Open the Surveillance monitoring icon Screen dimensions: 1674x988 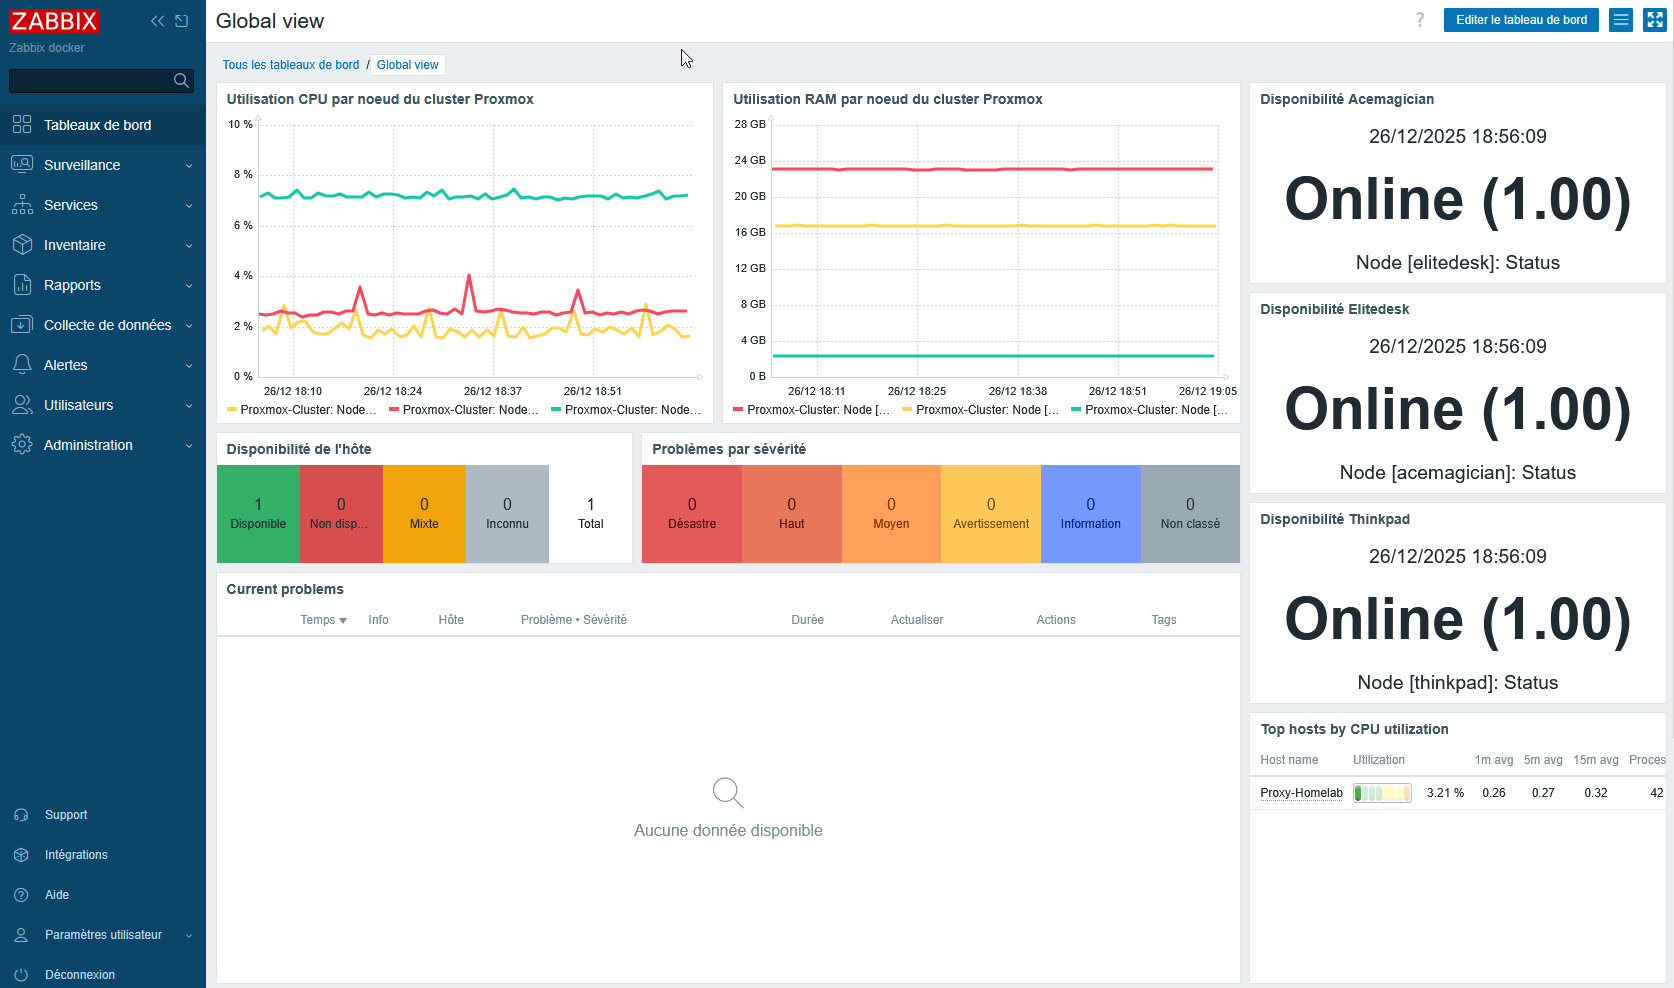(x=22, y=164)
